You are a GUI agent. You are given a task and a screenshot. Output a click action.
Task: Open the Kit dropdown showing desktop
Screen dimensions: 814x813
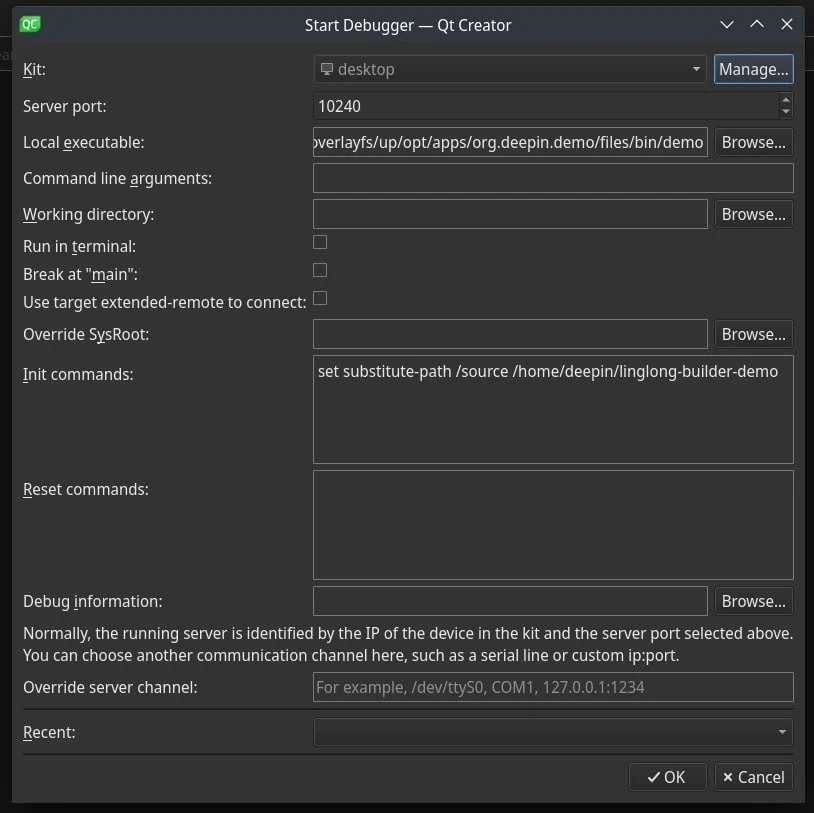(x=510, y=69)
